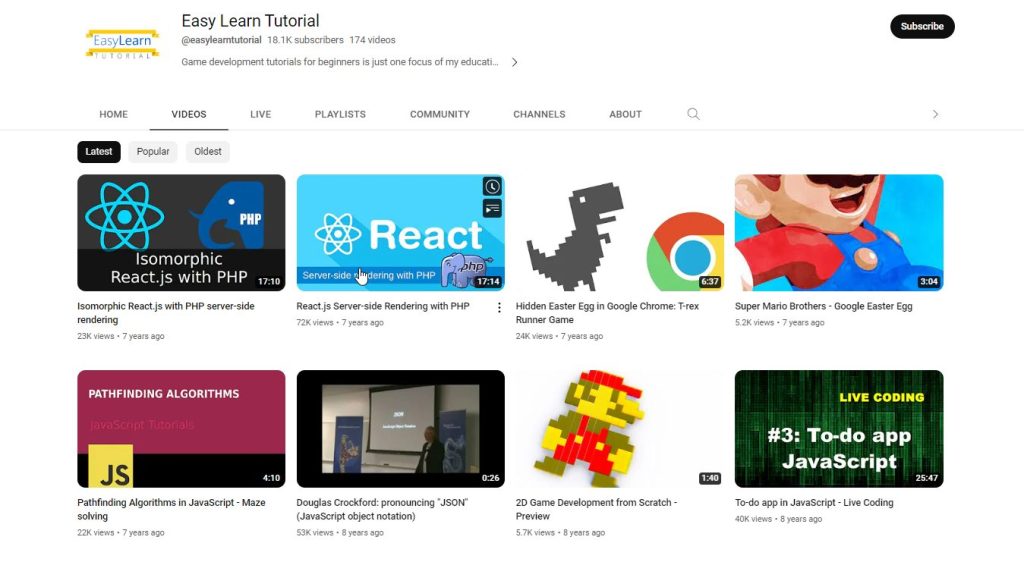Sort videos by Oldest

[x=208, y=152]
